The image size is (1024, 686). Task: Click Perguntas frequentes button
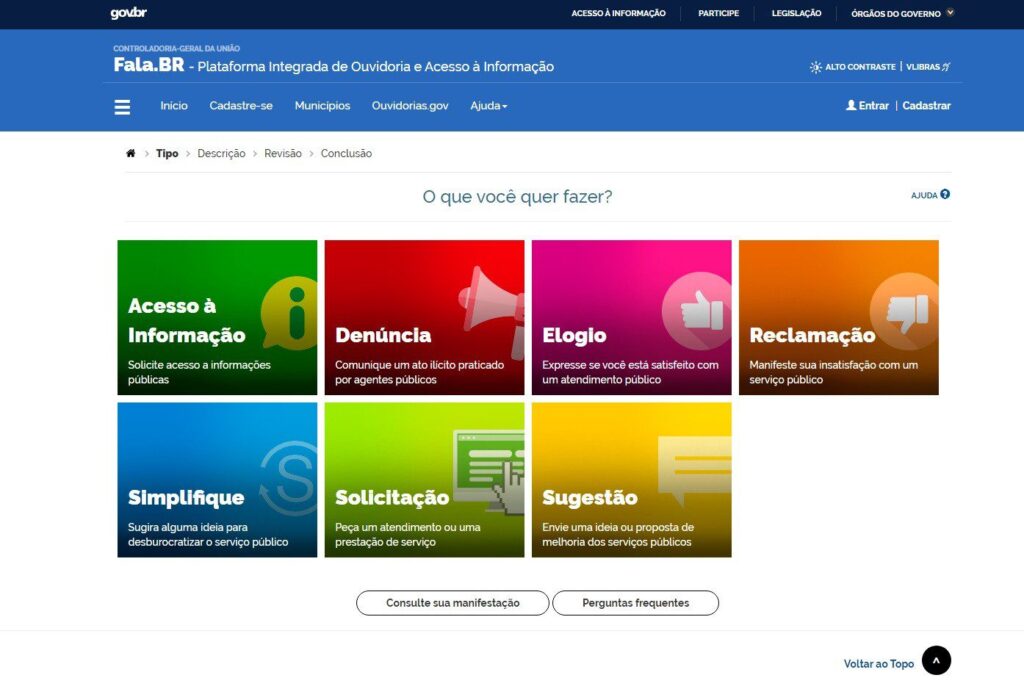click(x=635, y=603)
